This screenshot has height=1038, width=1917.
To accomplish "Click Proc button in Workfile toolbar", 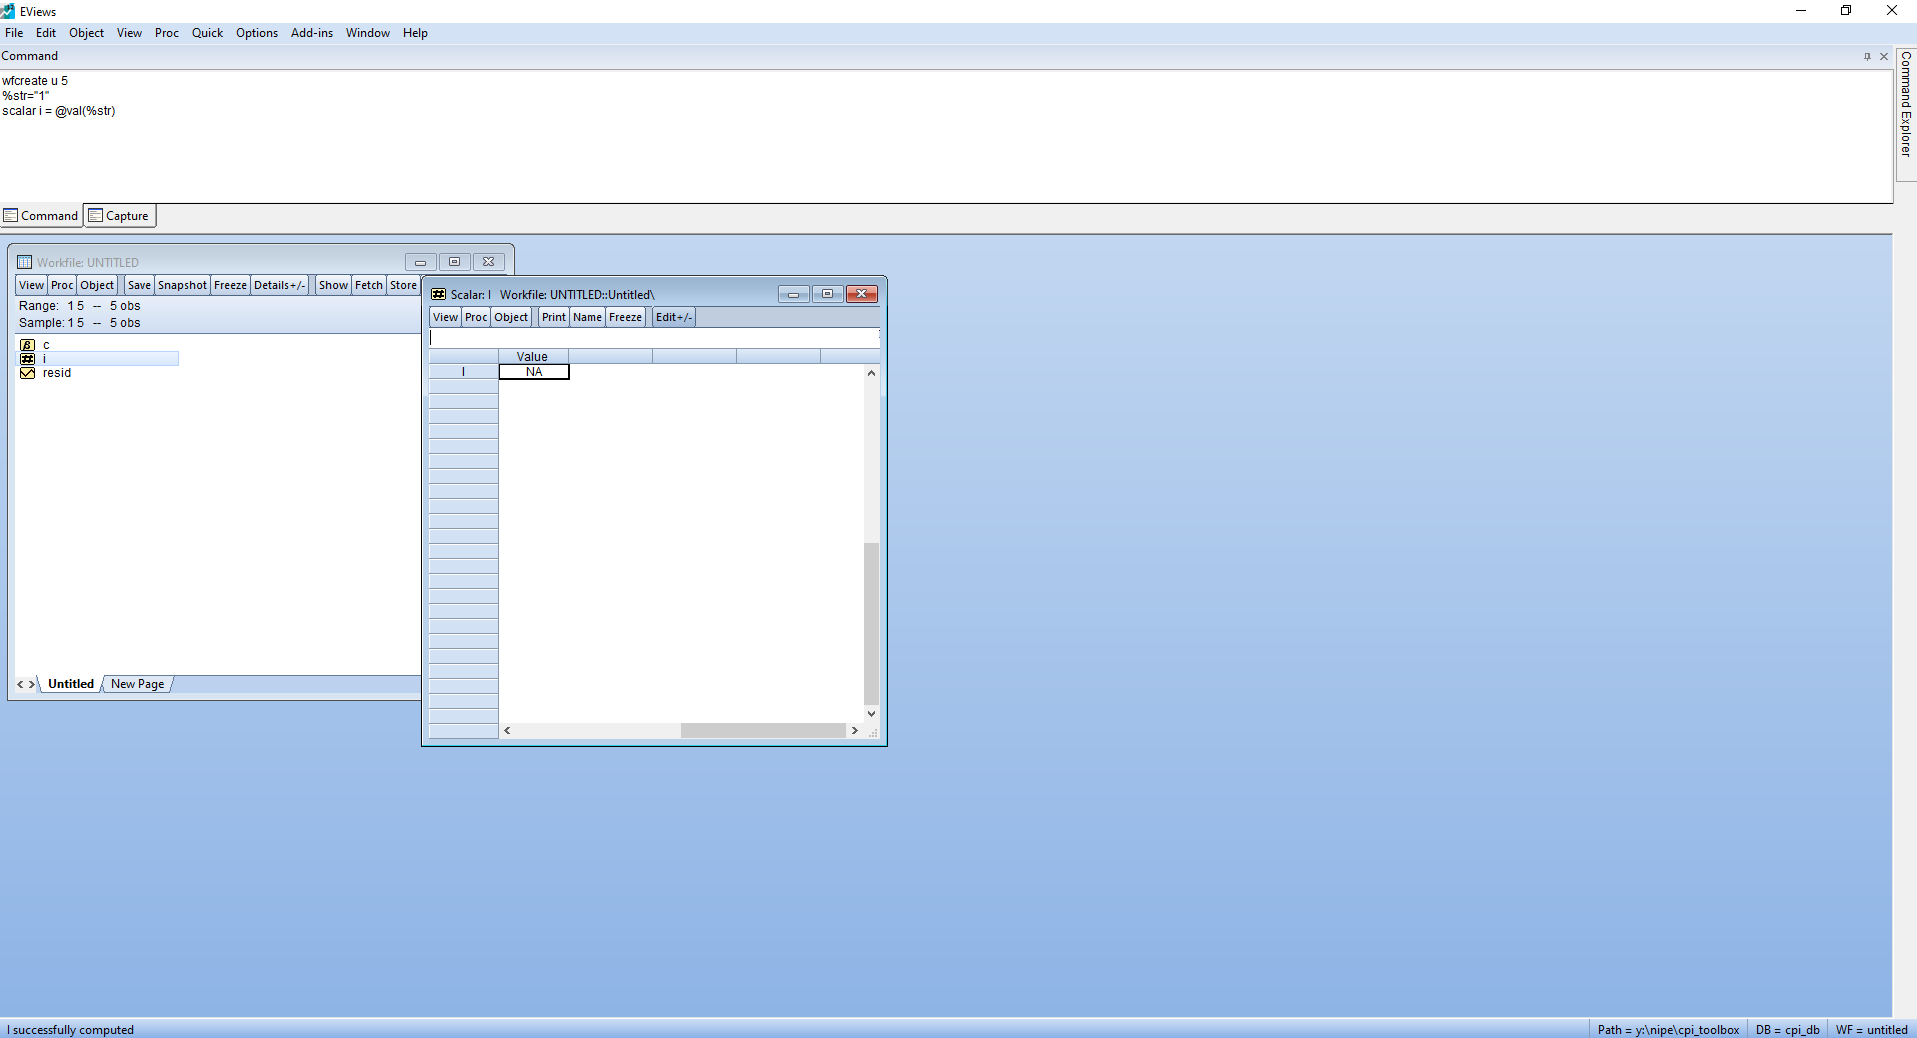I will pyautogui.click(x=62, y=285).
